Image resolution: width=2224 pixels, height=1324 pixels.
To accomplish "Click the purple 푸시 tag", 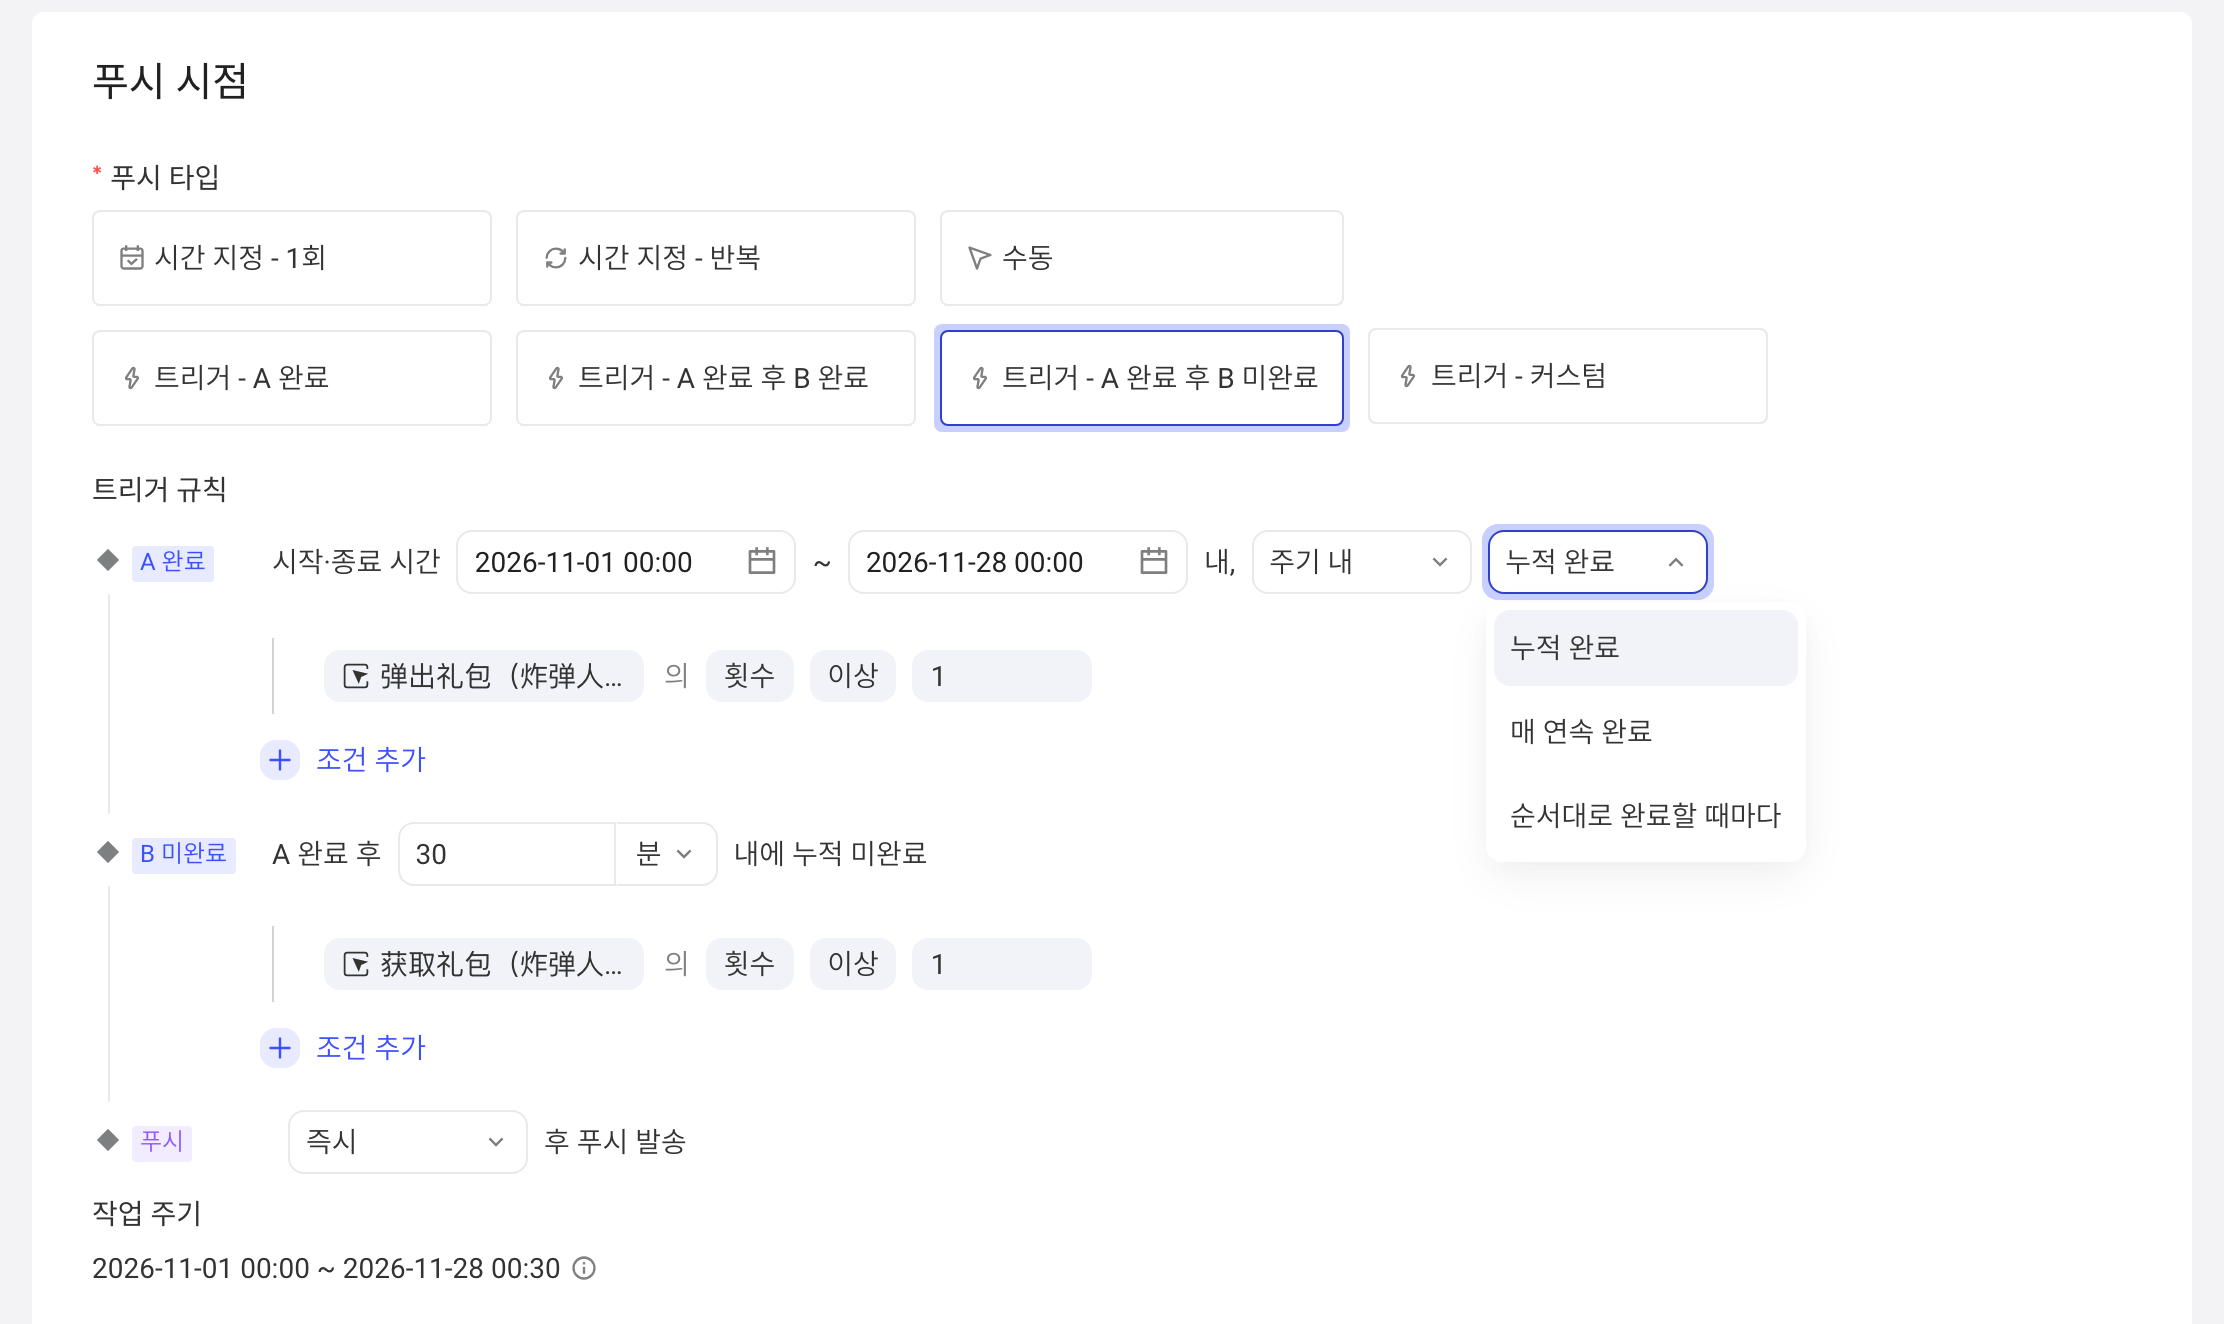I will click(162, 1142).
